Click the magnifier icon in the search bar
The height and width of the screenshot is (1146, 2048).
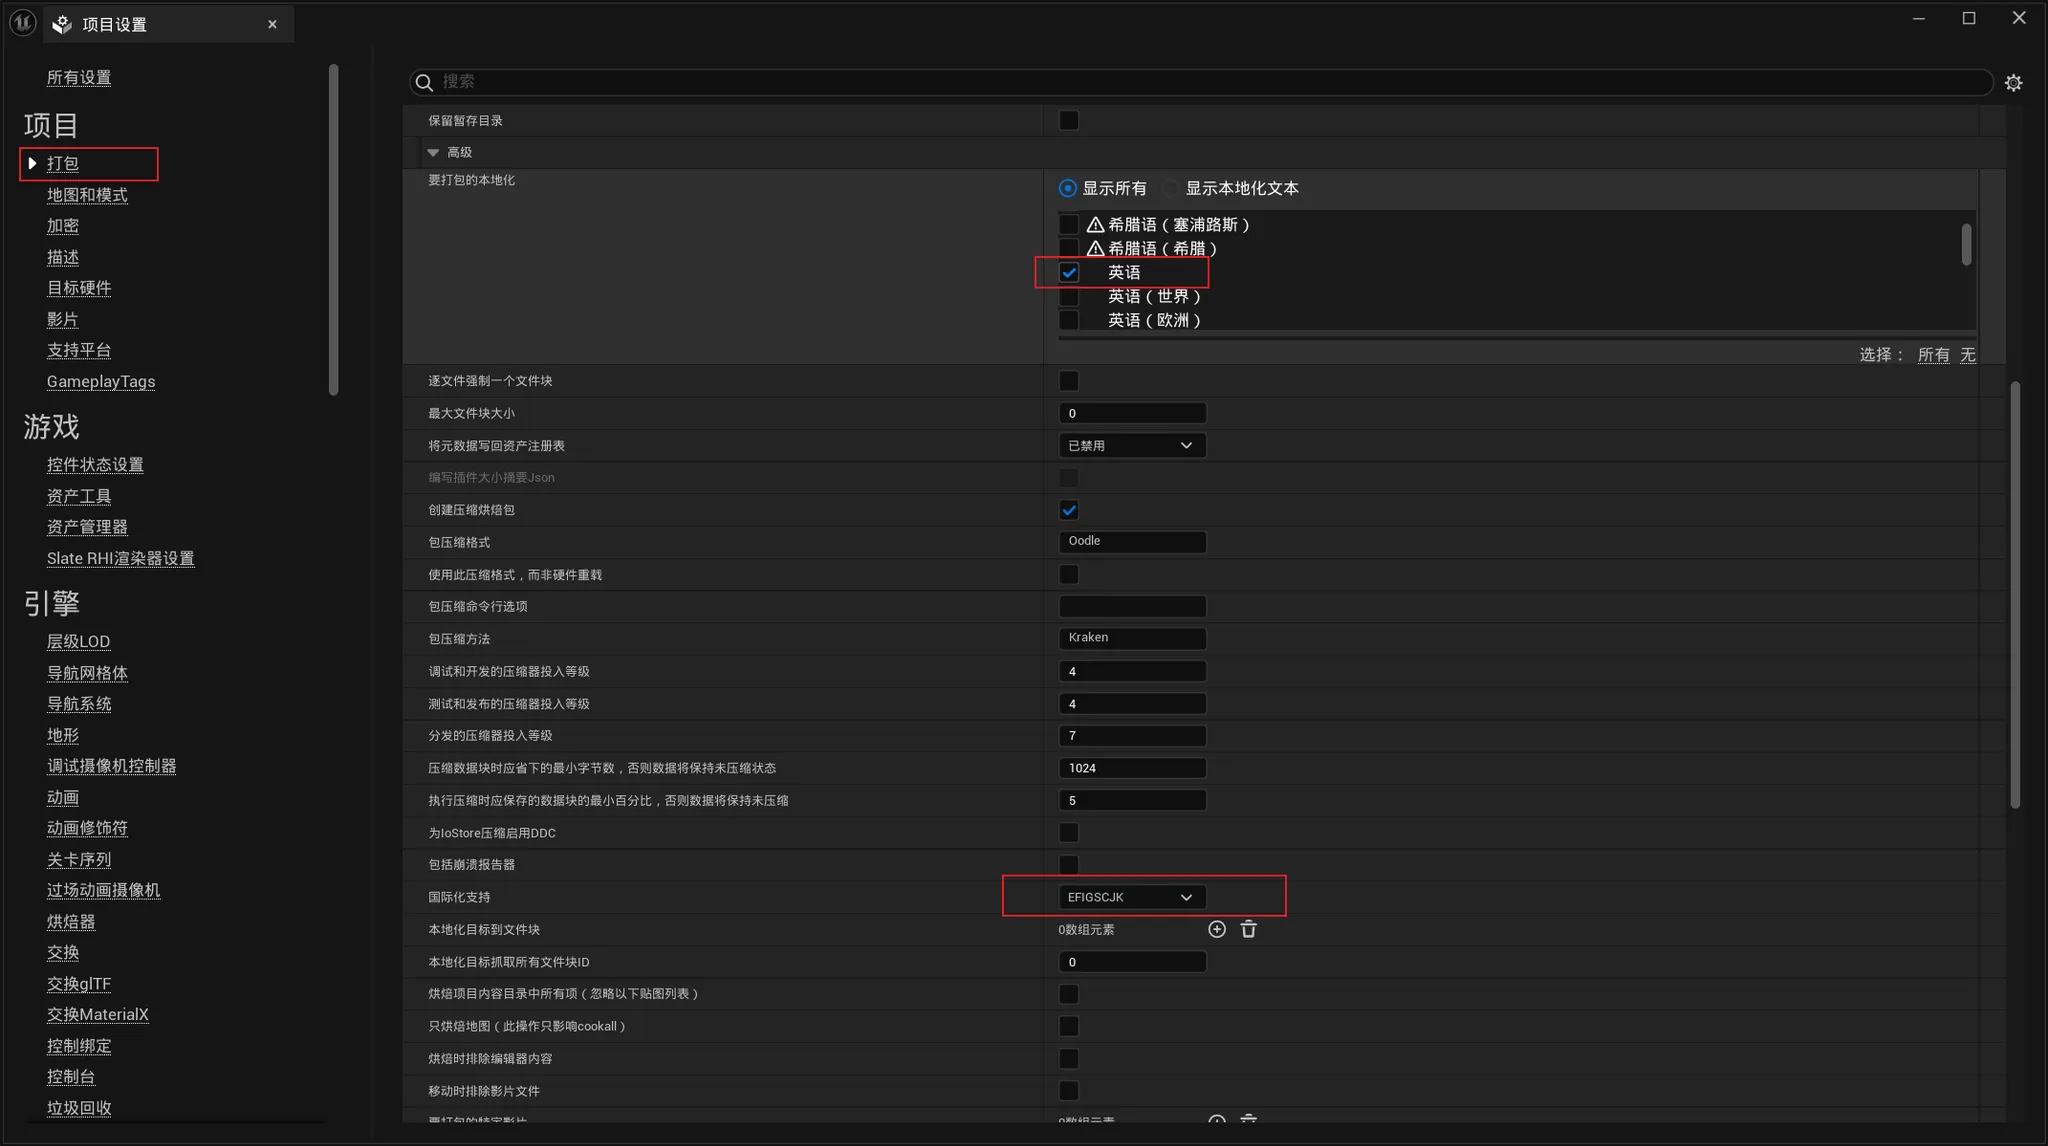point(424,82)
